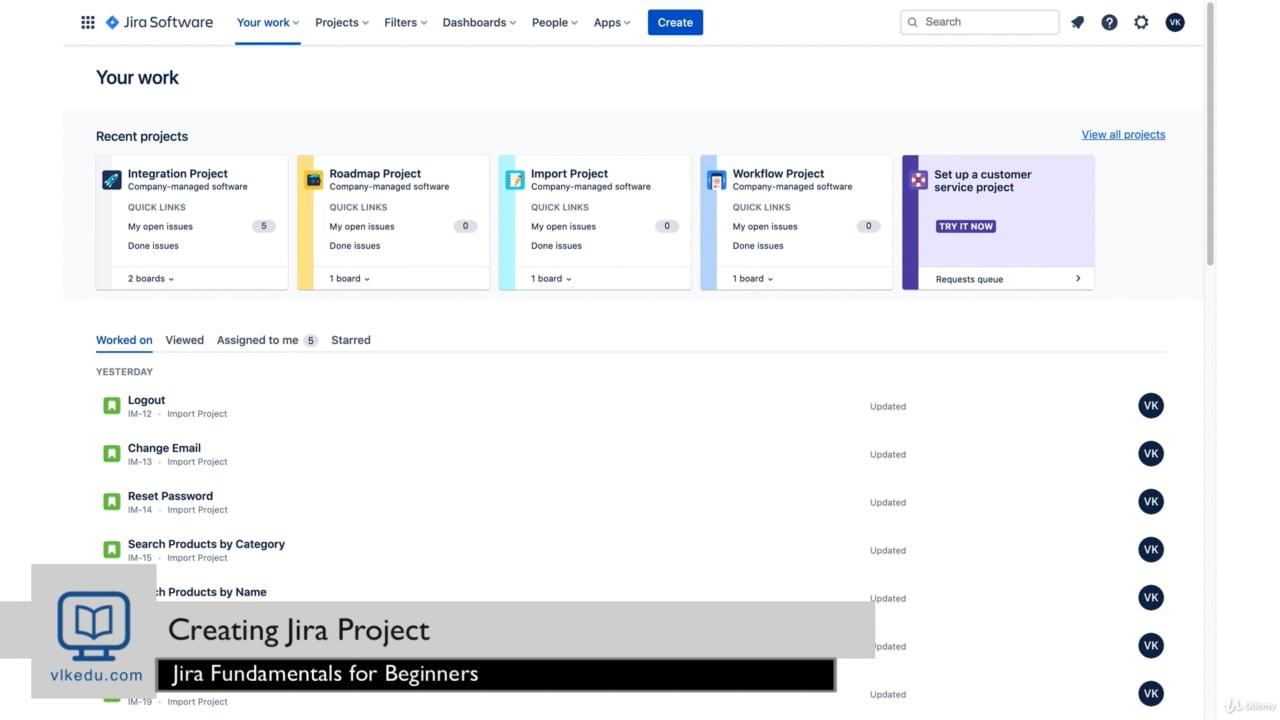Image resolution: width=1280 pixels, height=720 pixels.
Task: Open the Change Email issue IM-13
Action: [x=164, y=448]
